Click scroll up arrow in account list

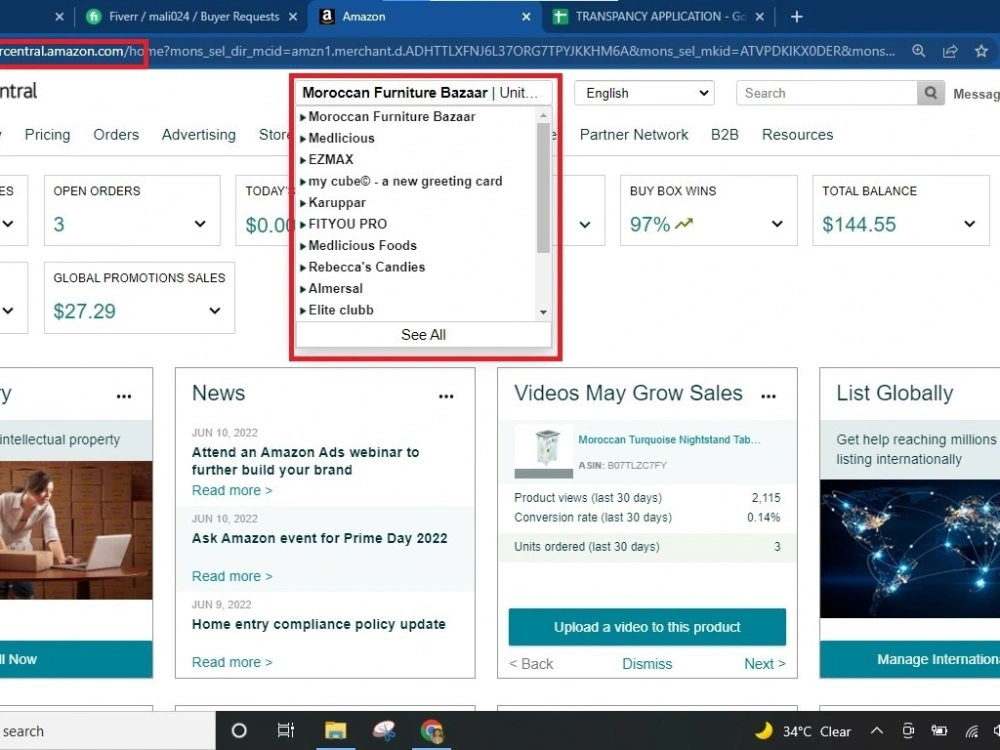pyautogui.click(x=543, y=115)
